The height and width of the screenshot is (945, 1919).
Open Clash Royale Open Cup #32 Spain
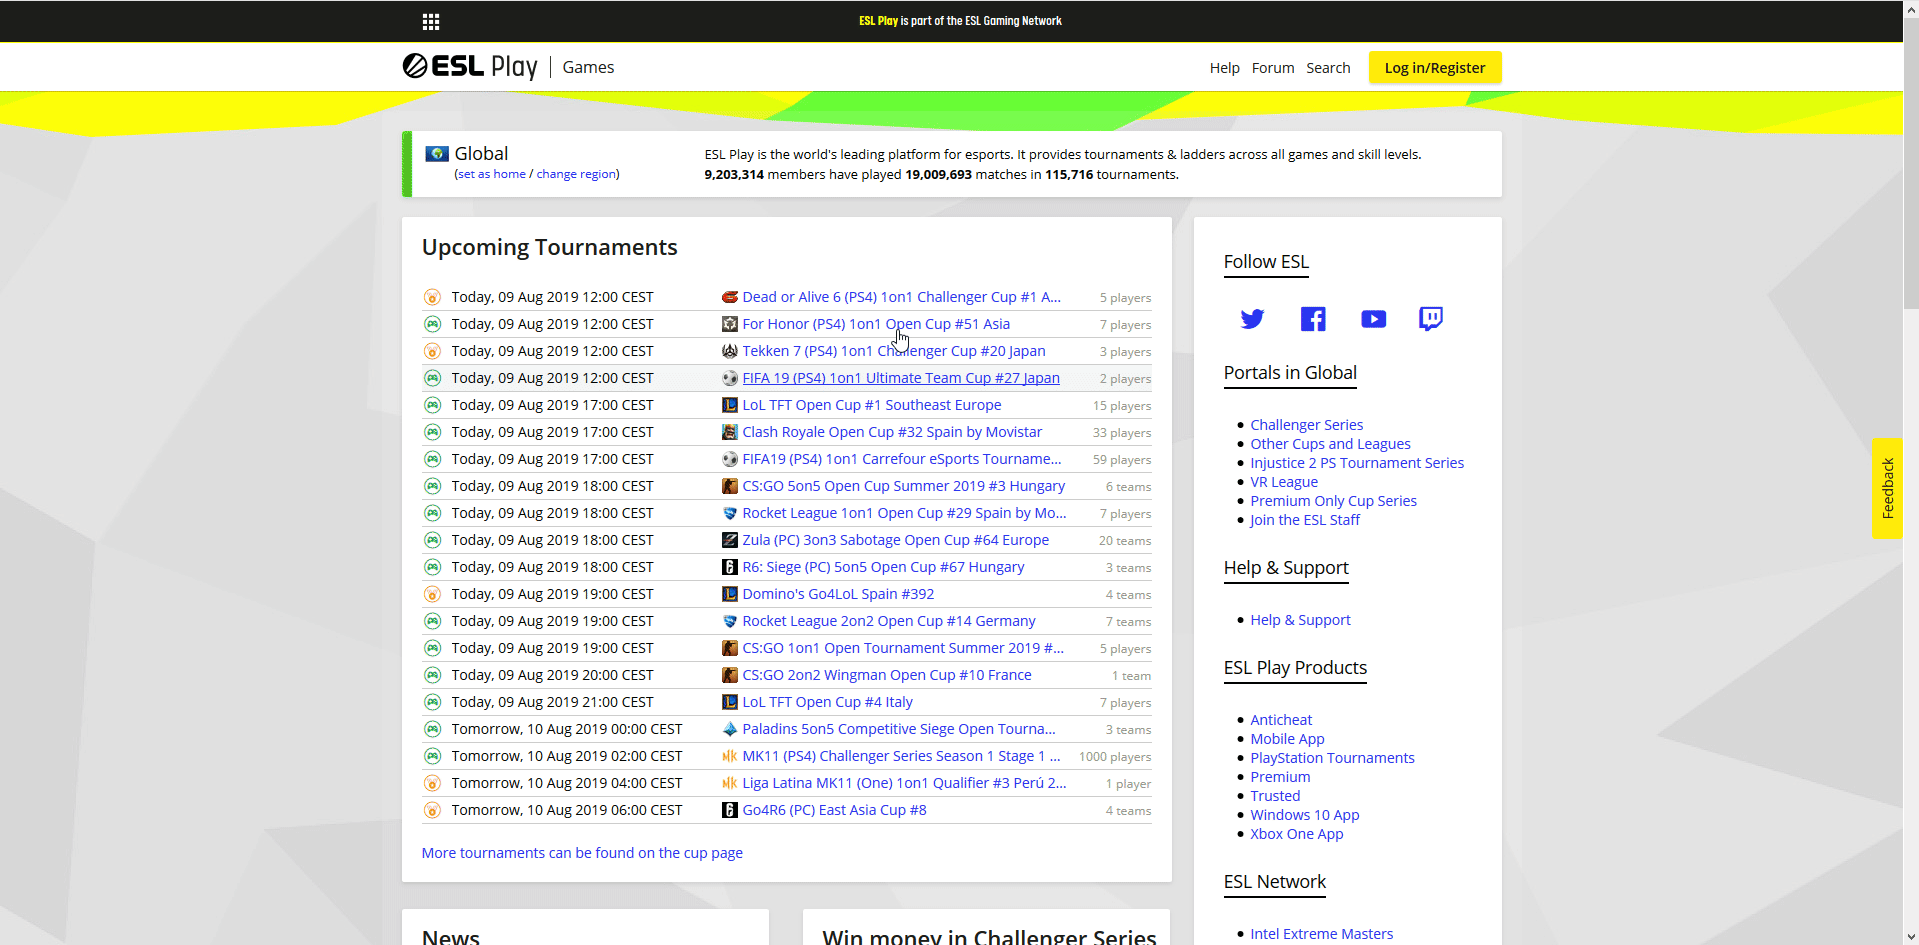(x=892, y=432)
